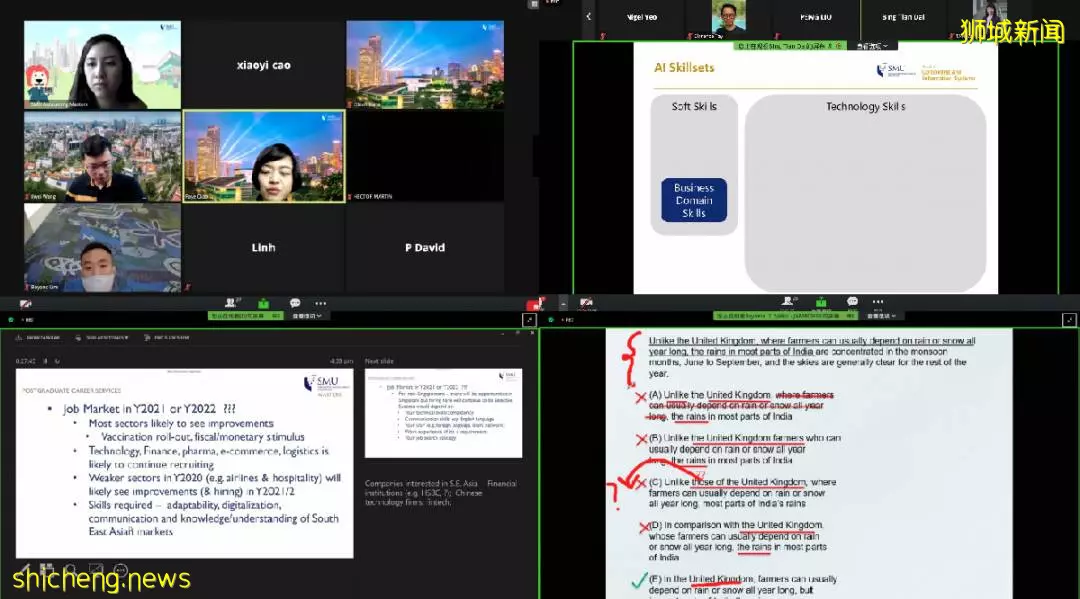The width and height of the screenshot is (1080, 599).
Task: Click answer choice (D) in grammar question
Action: (737, 541)
